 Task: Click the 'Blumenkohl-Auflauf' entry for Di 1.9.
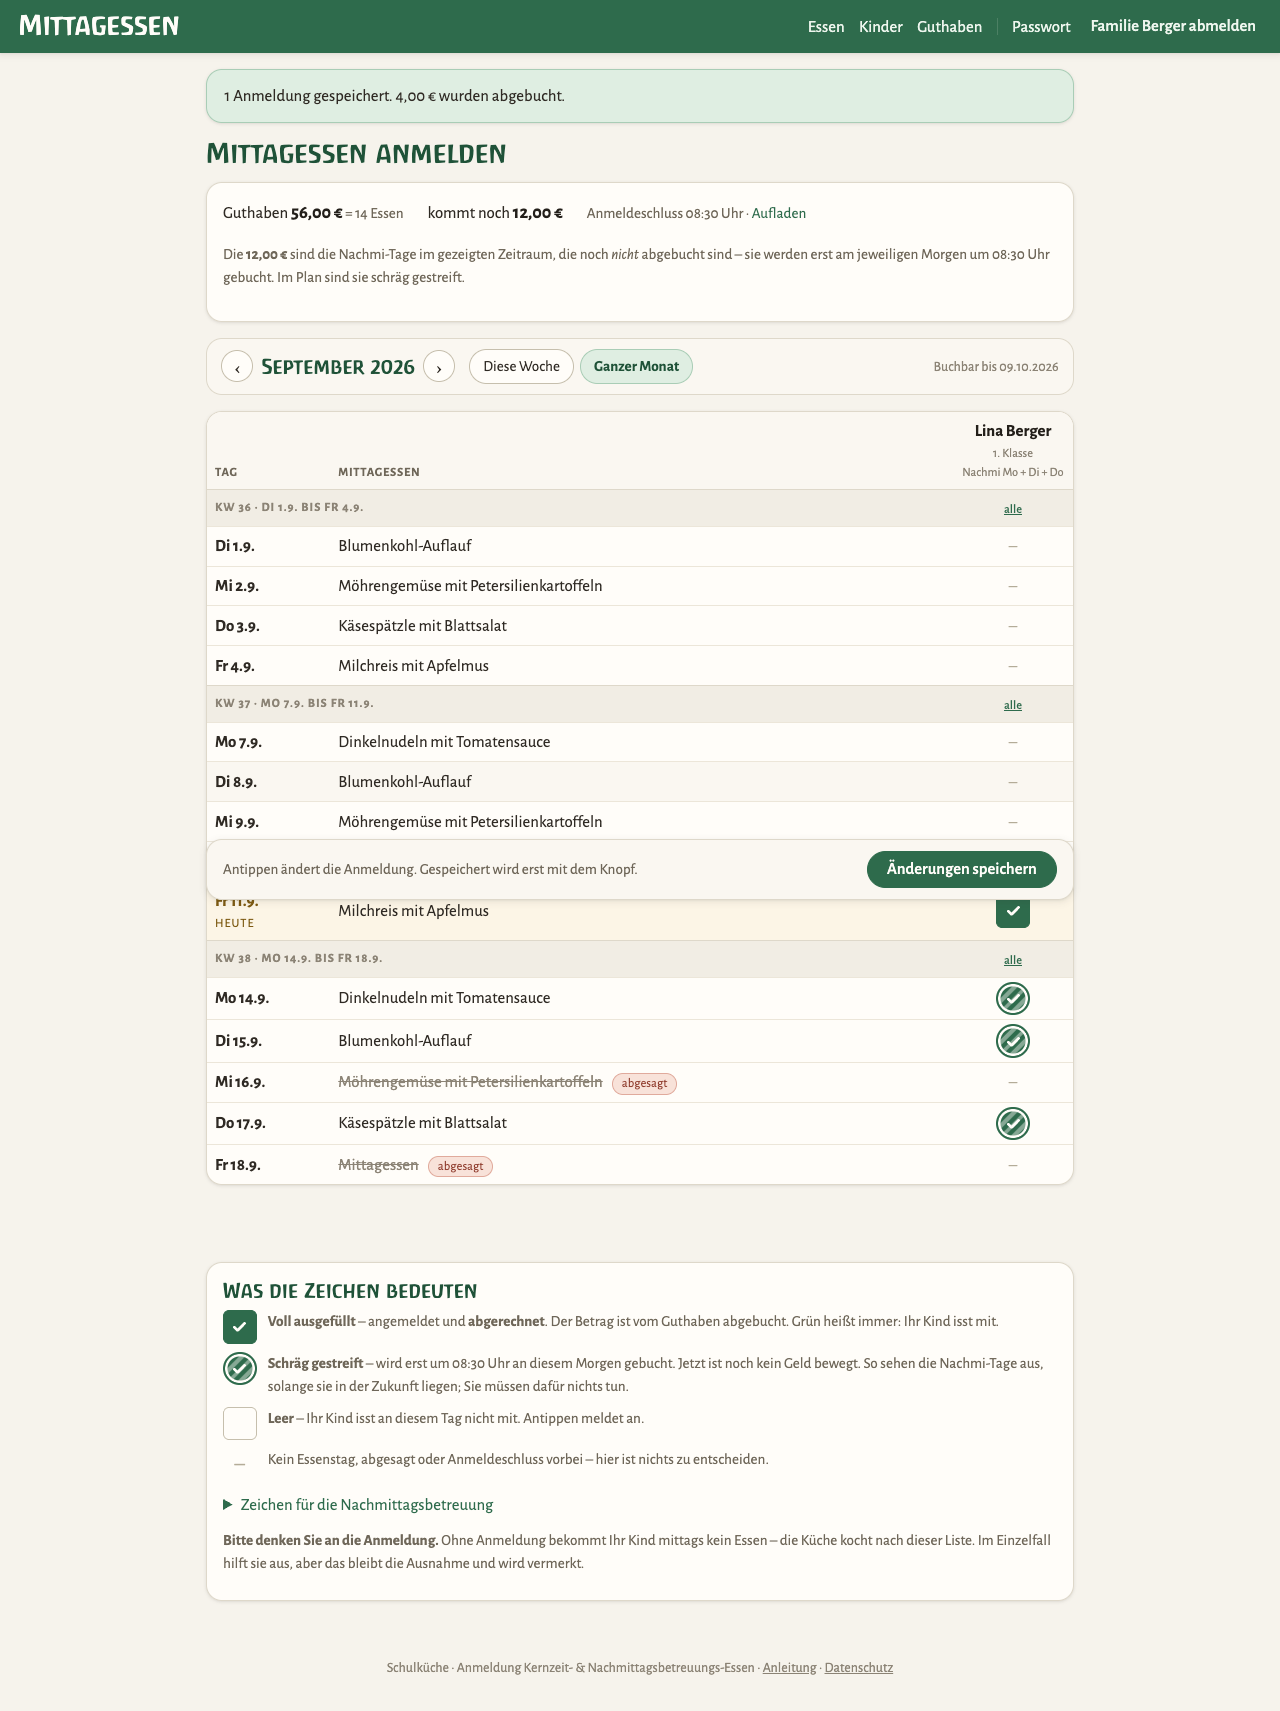405,546
